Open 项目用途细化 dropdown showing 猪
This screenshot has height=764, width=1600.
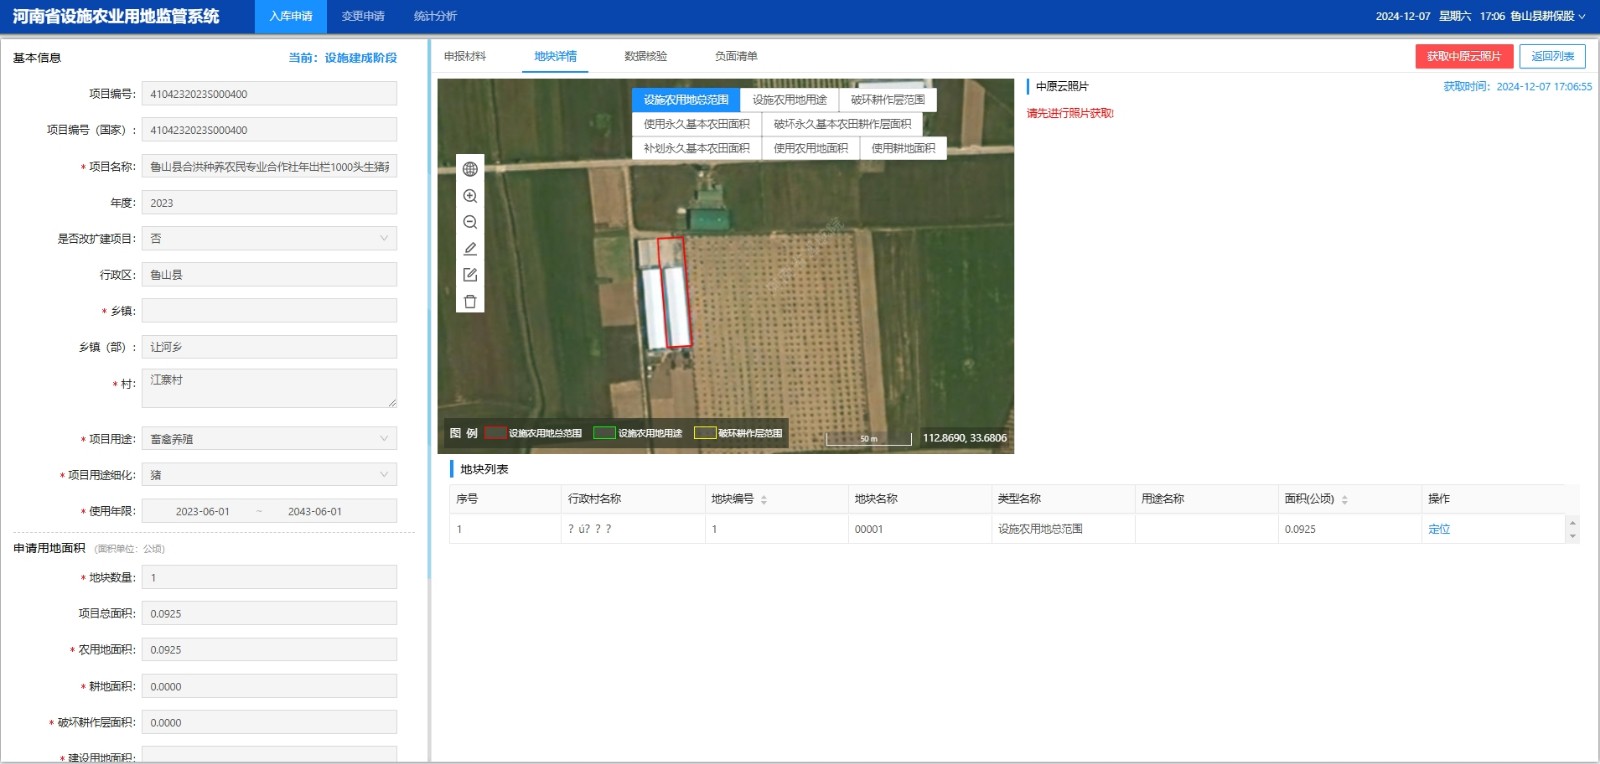coord(269,474)
